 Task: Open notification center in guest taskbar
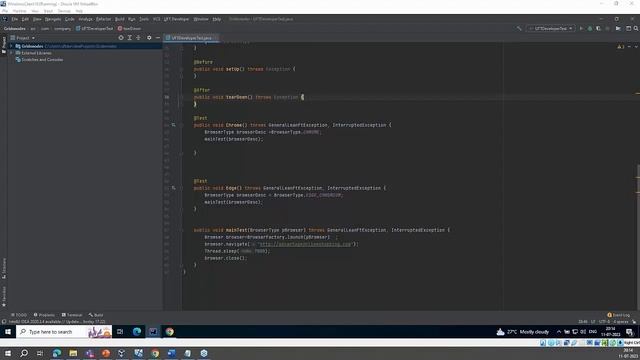629,331
